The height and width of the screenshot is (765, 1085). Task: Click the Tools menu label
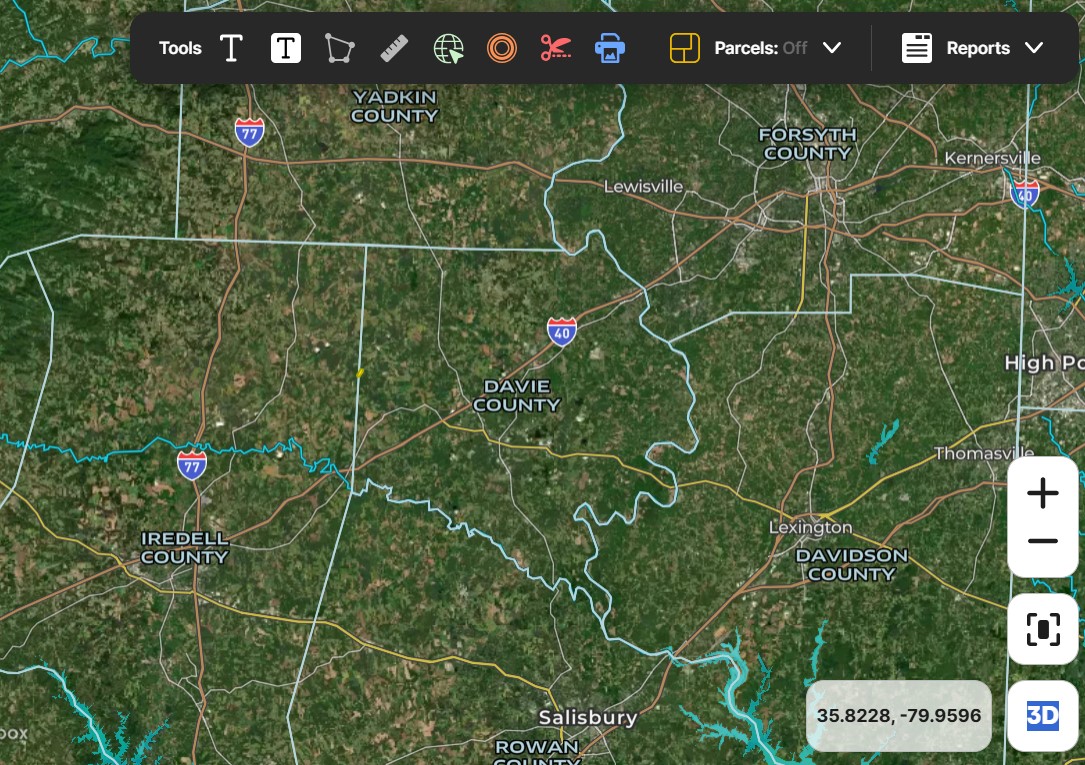[180, 48]
